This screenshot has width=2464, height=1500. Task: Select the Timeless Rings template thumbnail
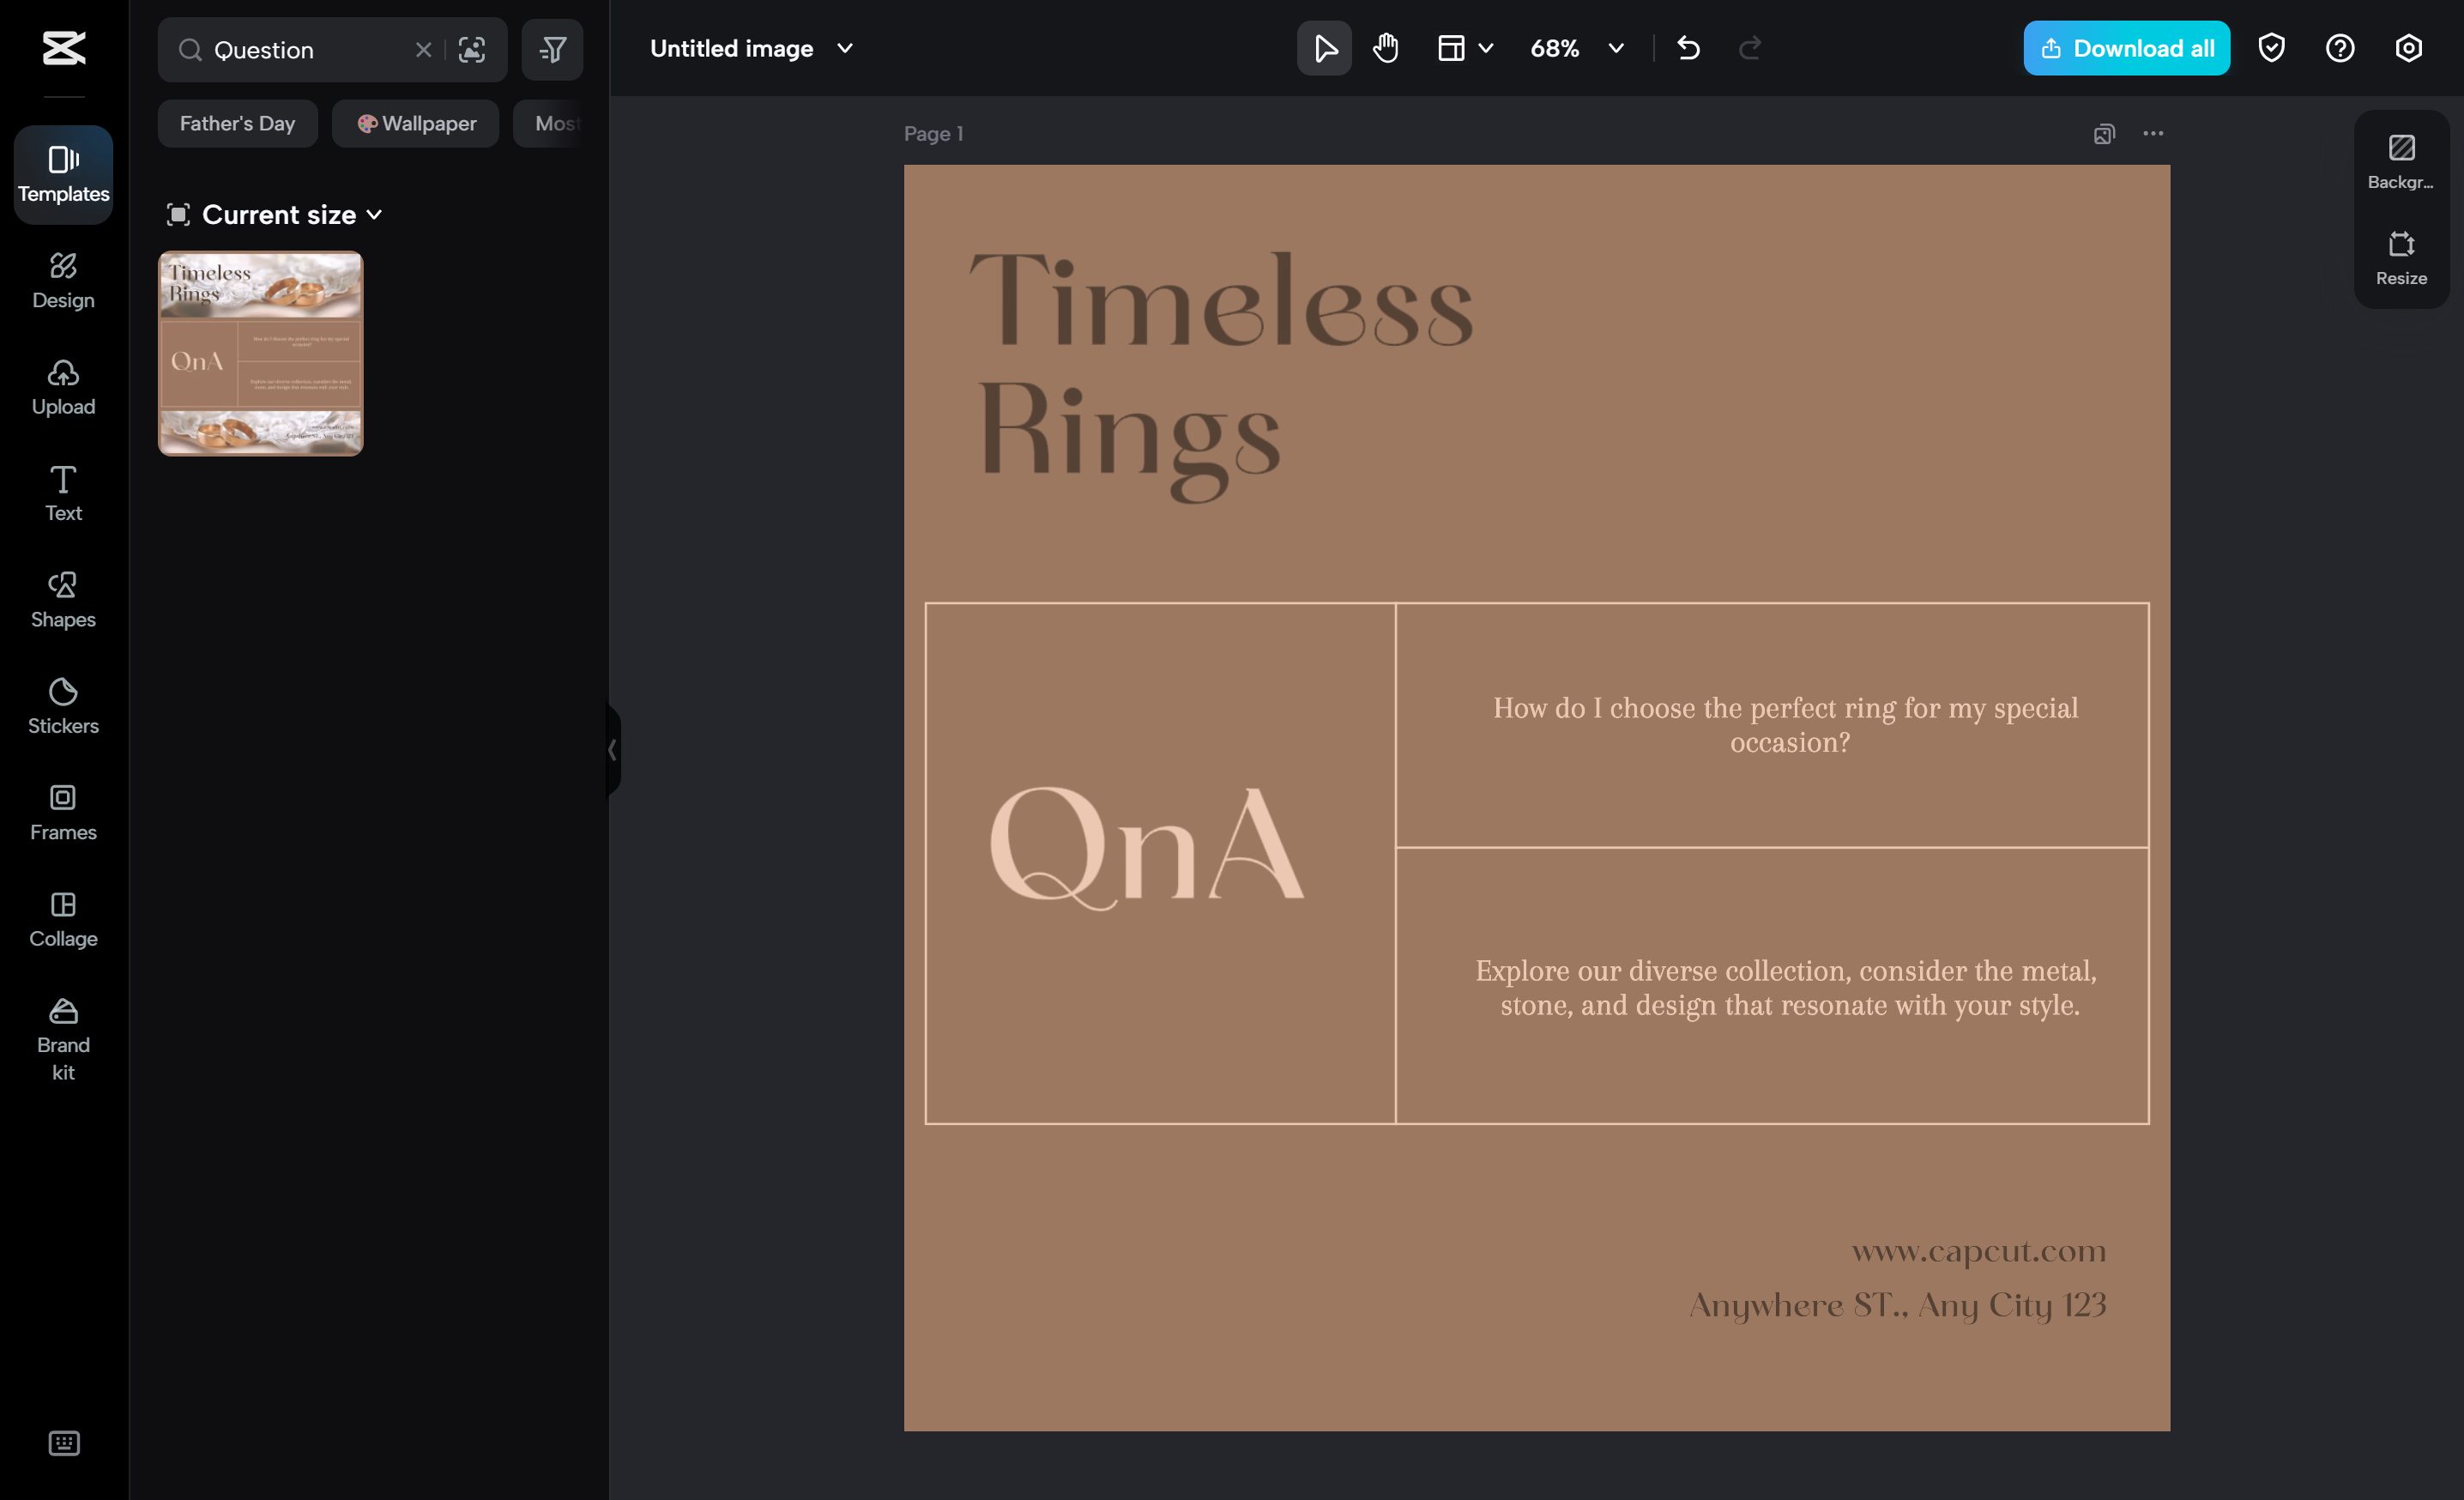pos(260,353)
